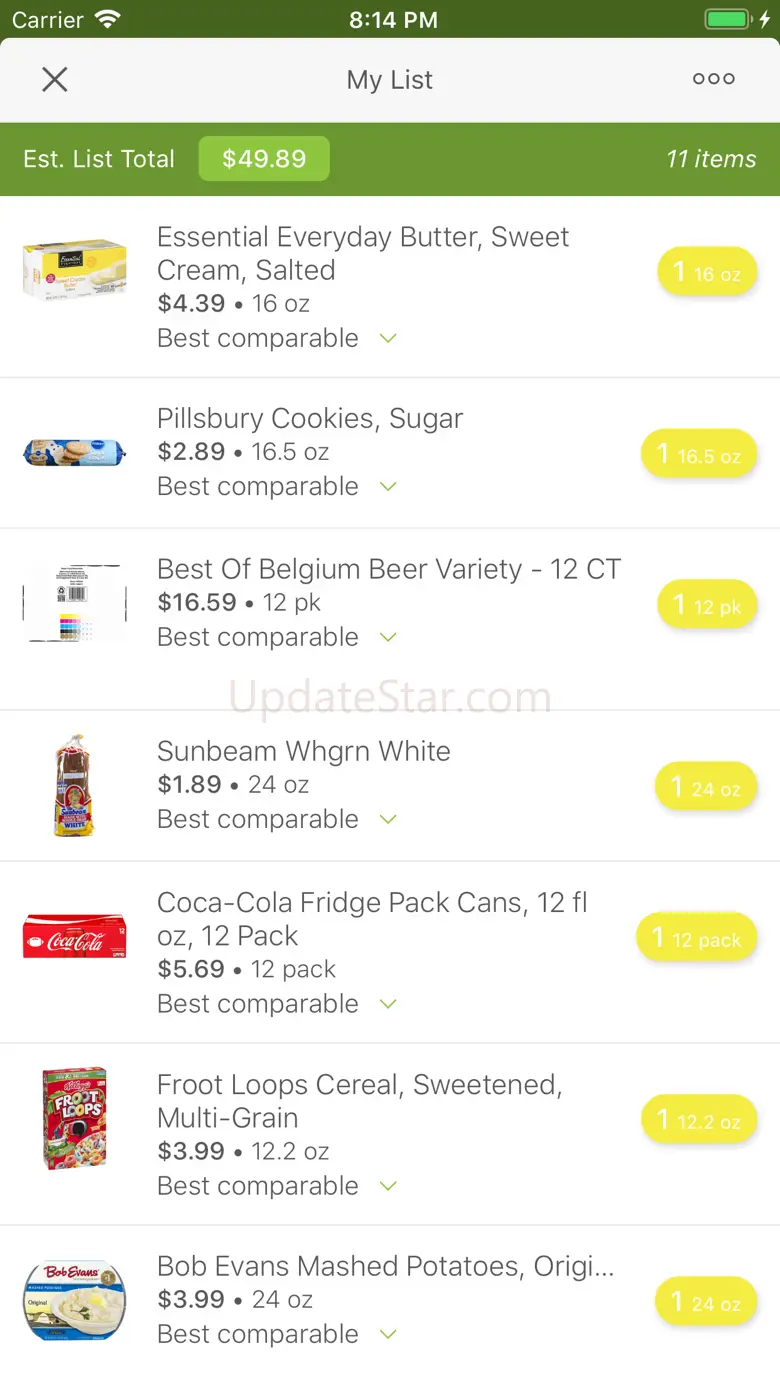Tap the Bob Evans Mashed Potatoes image
Screen dimensions: 780x1387
75,1300
